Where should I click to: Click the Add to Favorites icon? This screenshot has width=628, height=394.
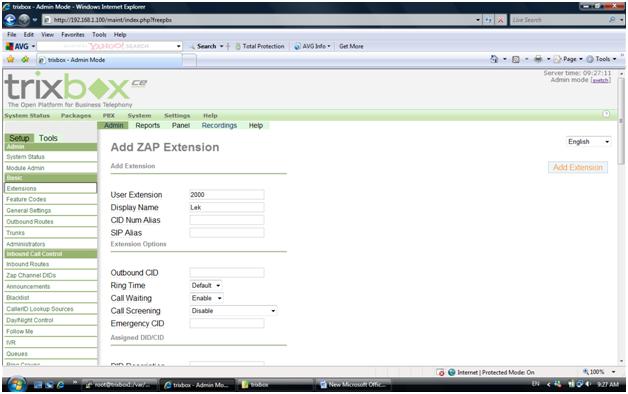click(25, 60)
